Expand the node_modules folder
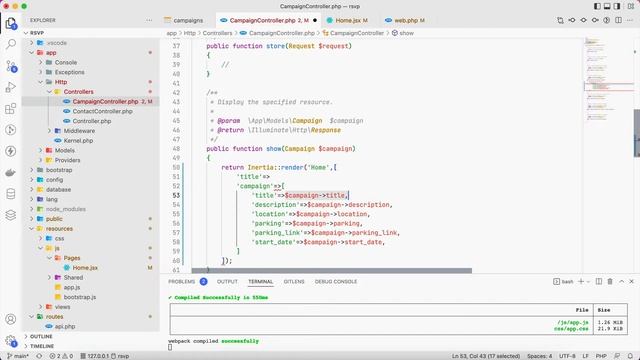640x360 pixels. click(32, 209)
